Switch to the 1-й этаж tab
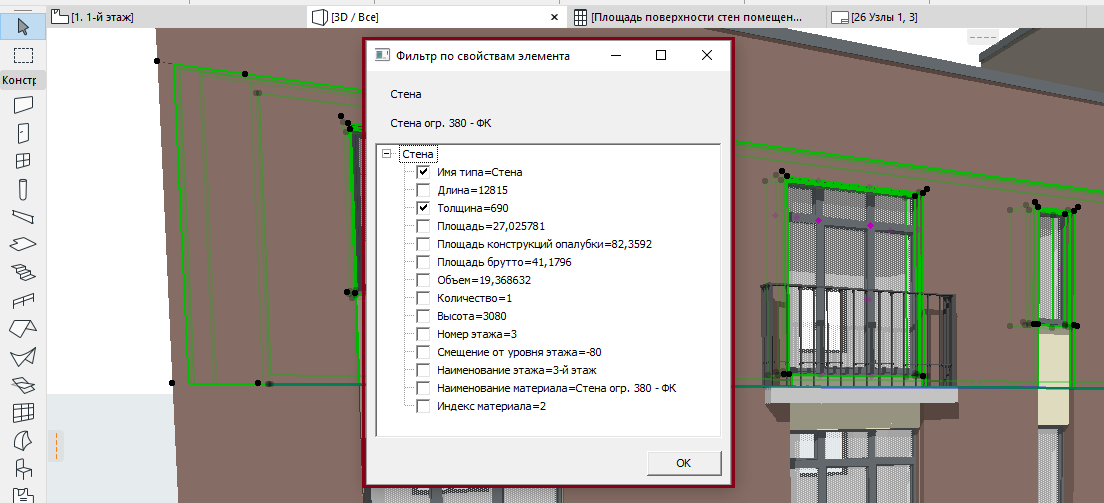The height and width of the screenshot is (503, 1104). [x=101, y=17]
